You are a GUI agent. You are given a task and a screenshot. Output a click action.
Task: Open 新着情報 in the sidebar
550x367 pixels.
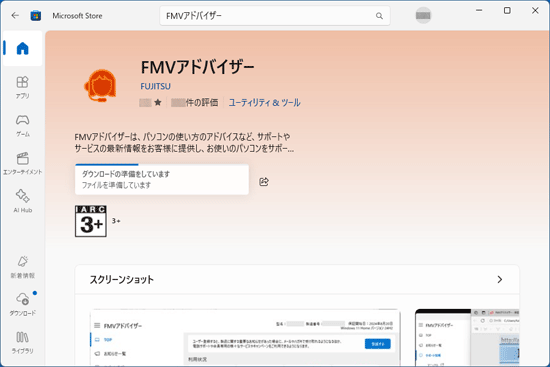[22, 267]
